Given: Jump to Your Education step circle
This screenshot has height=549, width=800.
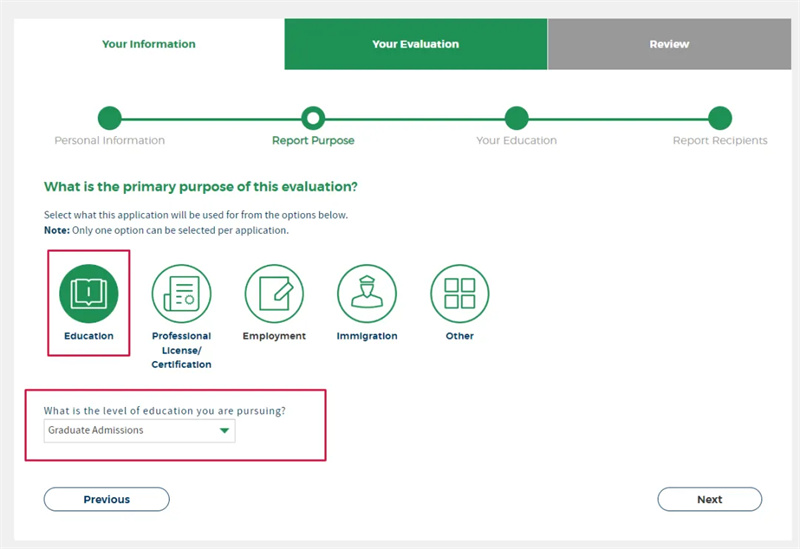Looking at the screenshot, I should pyautogui.click(x=516, y=118).
